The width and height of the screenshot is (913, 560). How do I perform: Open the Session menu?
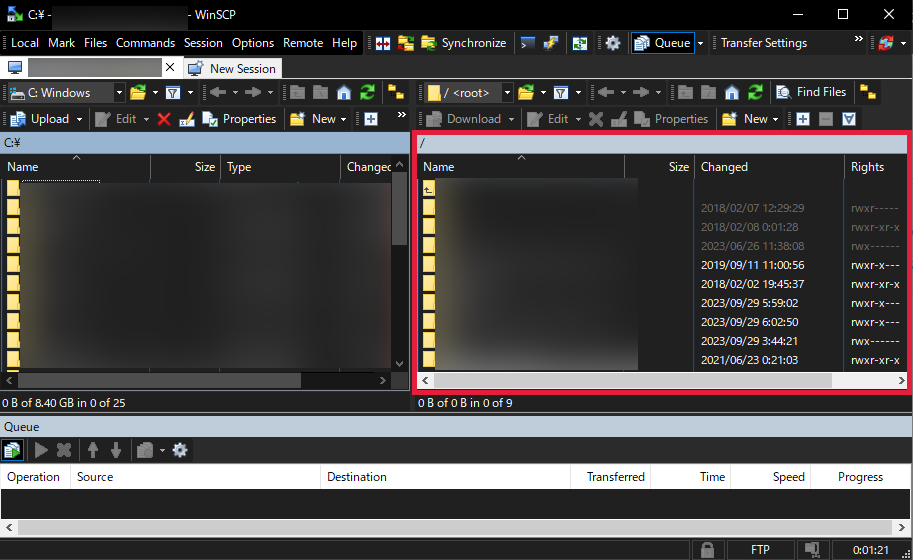pos(203,43)
